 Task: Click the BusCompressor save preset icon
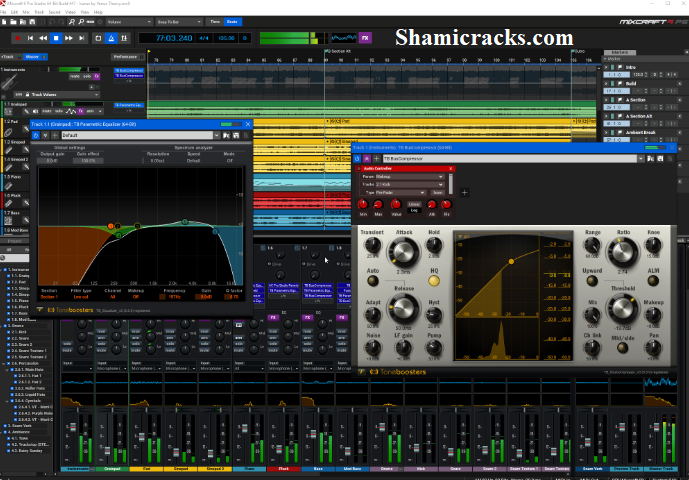[x=660, y=159]
